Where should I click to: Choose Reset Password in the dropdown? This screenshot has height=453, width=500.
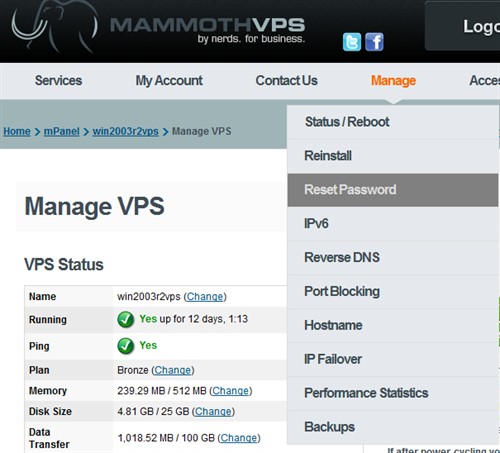coord(393,190)
